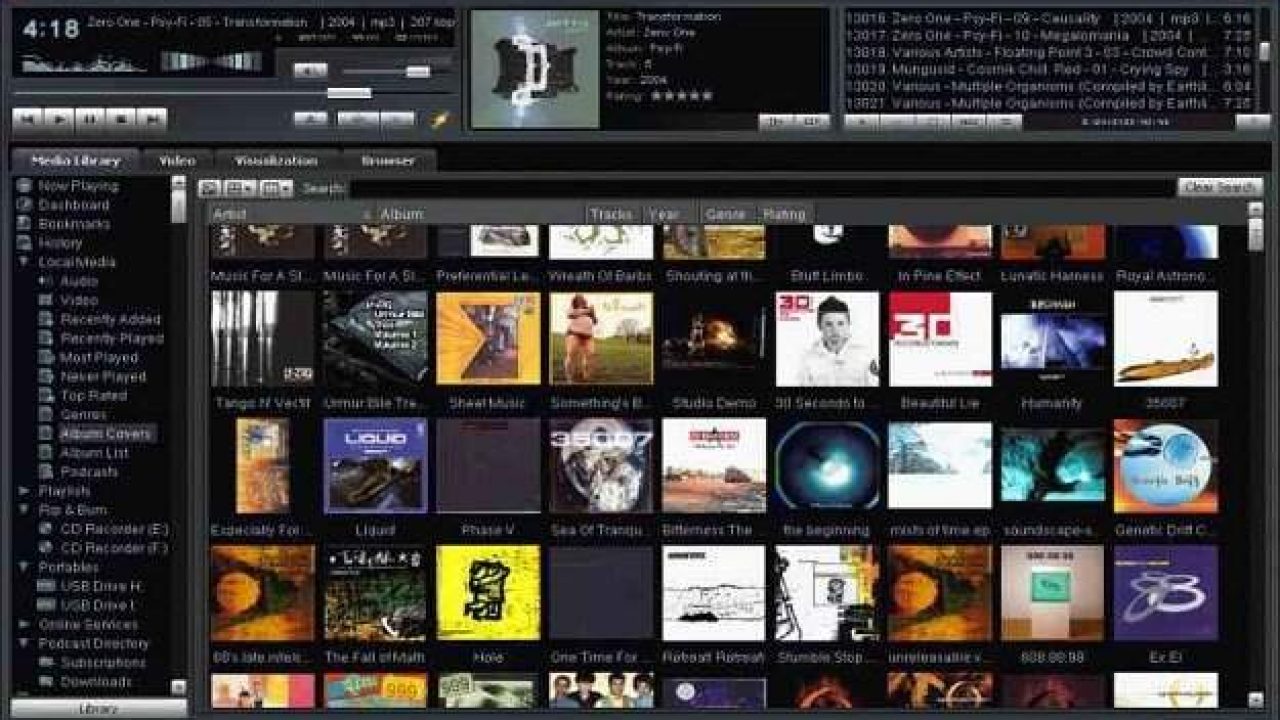This screenshot has width=1280, height=720.
Task: Open Bookmarks in the library tree
Action: coord(74,224)
